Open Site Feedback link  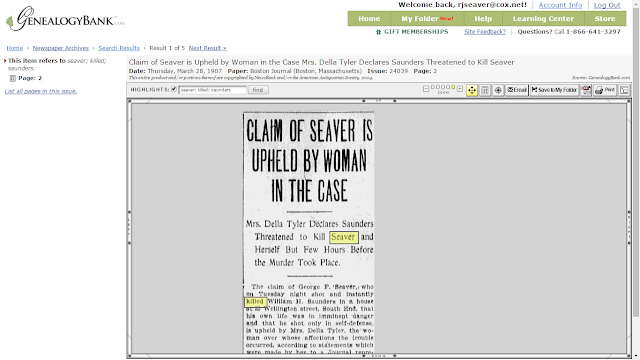point(485,31)
